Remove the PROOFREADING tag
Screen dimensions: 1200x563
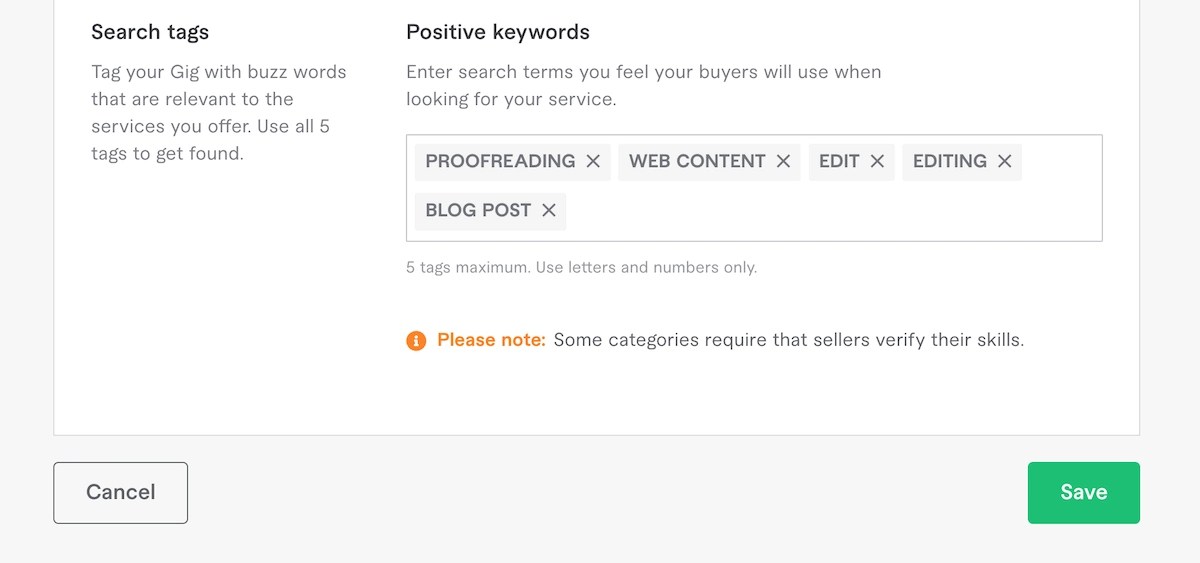pos(593,161)
